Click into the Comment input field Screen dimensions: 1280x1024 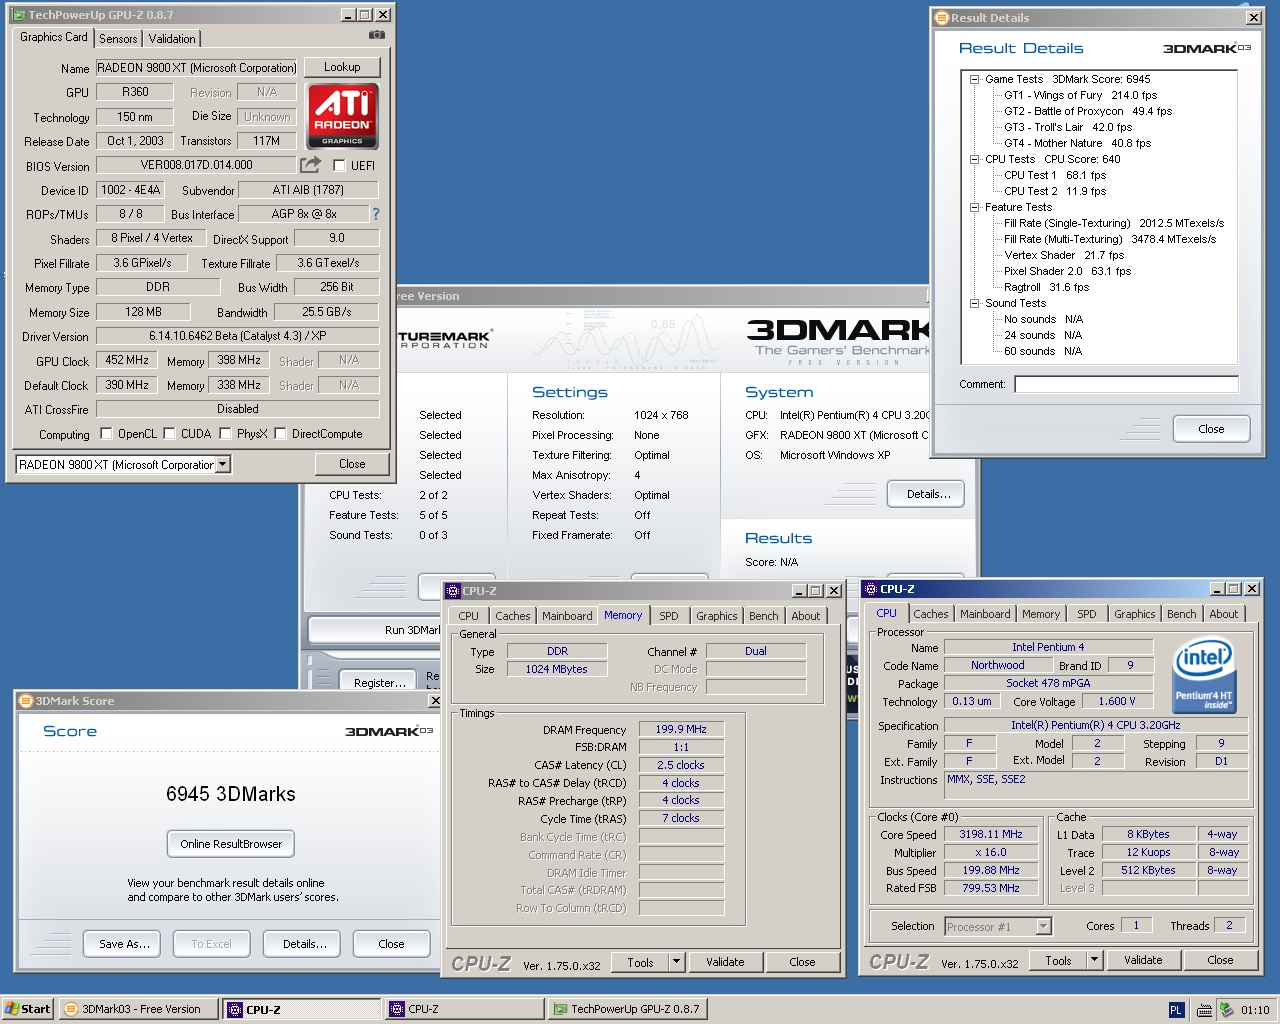click(x=1126, y=384)
